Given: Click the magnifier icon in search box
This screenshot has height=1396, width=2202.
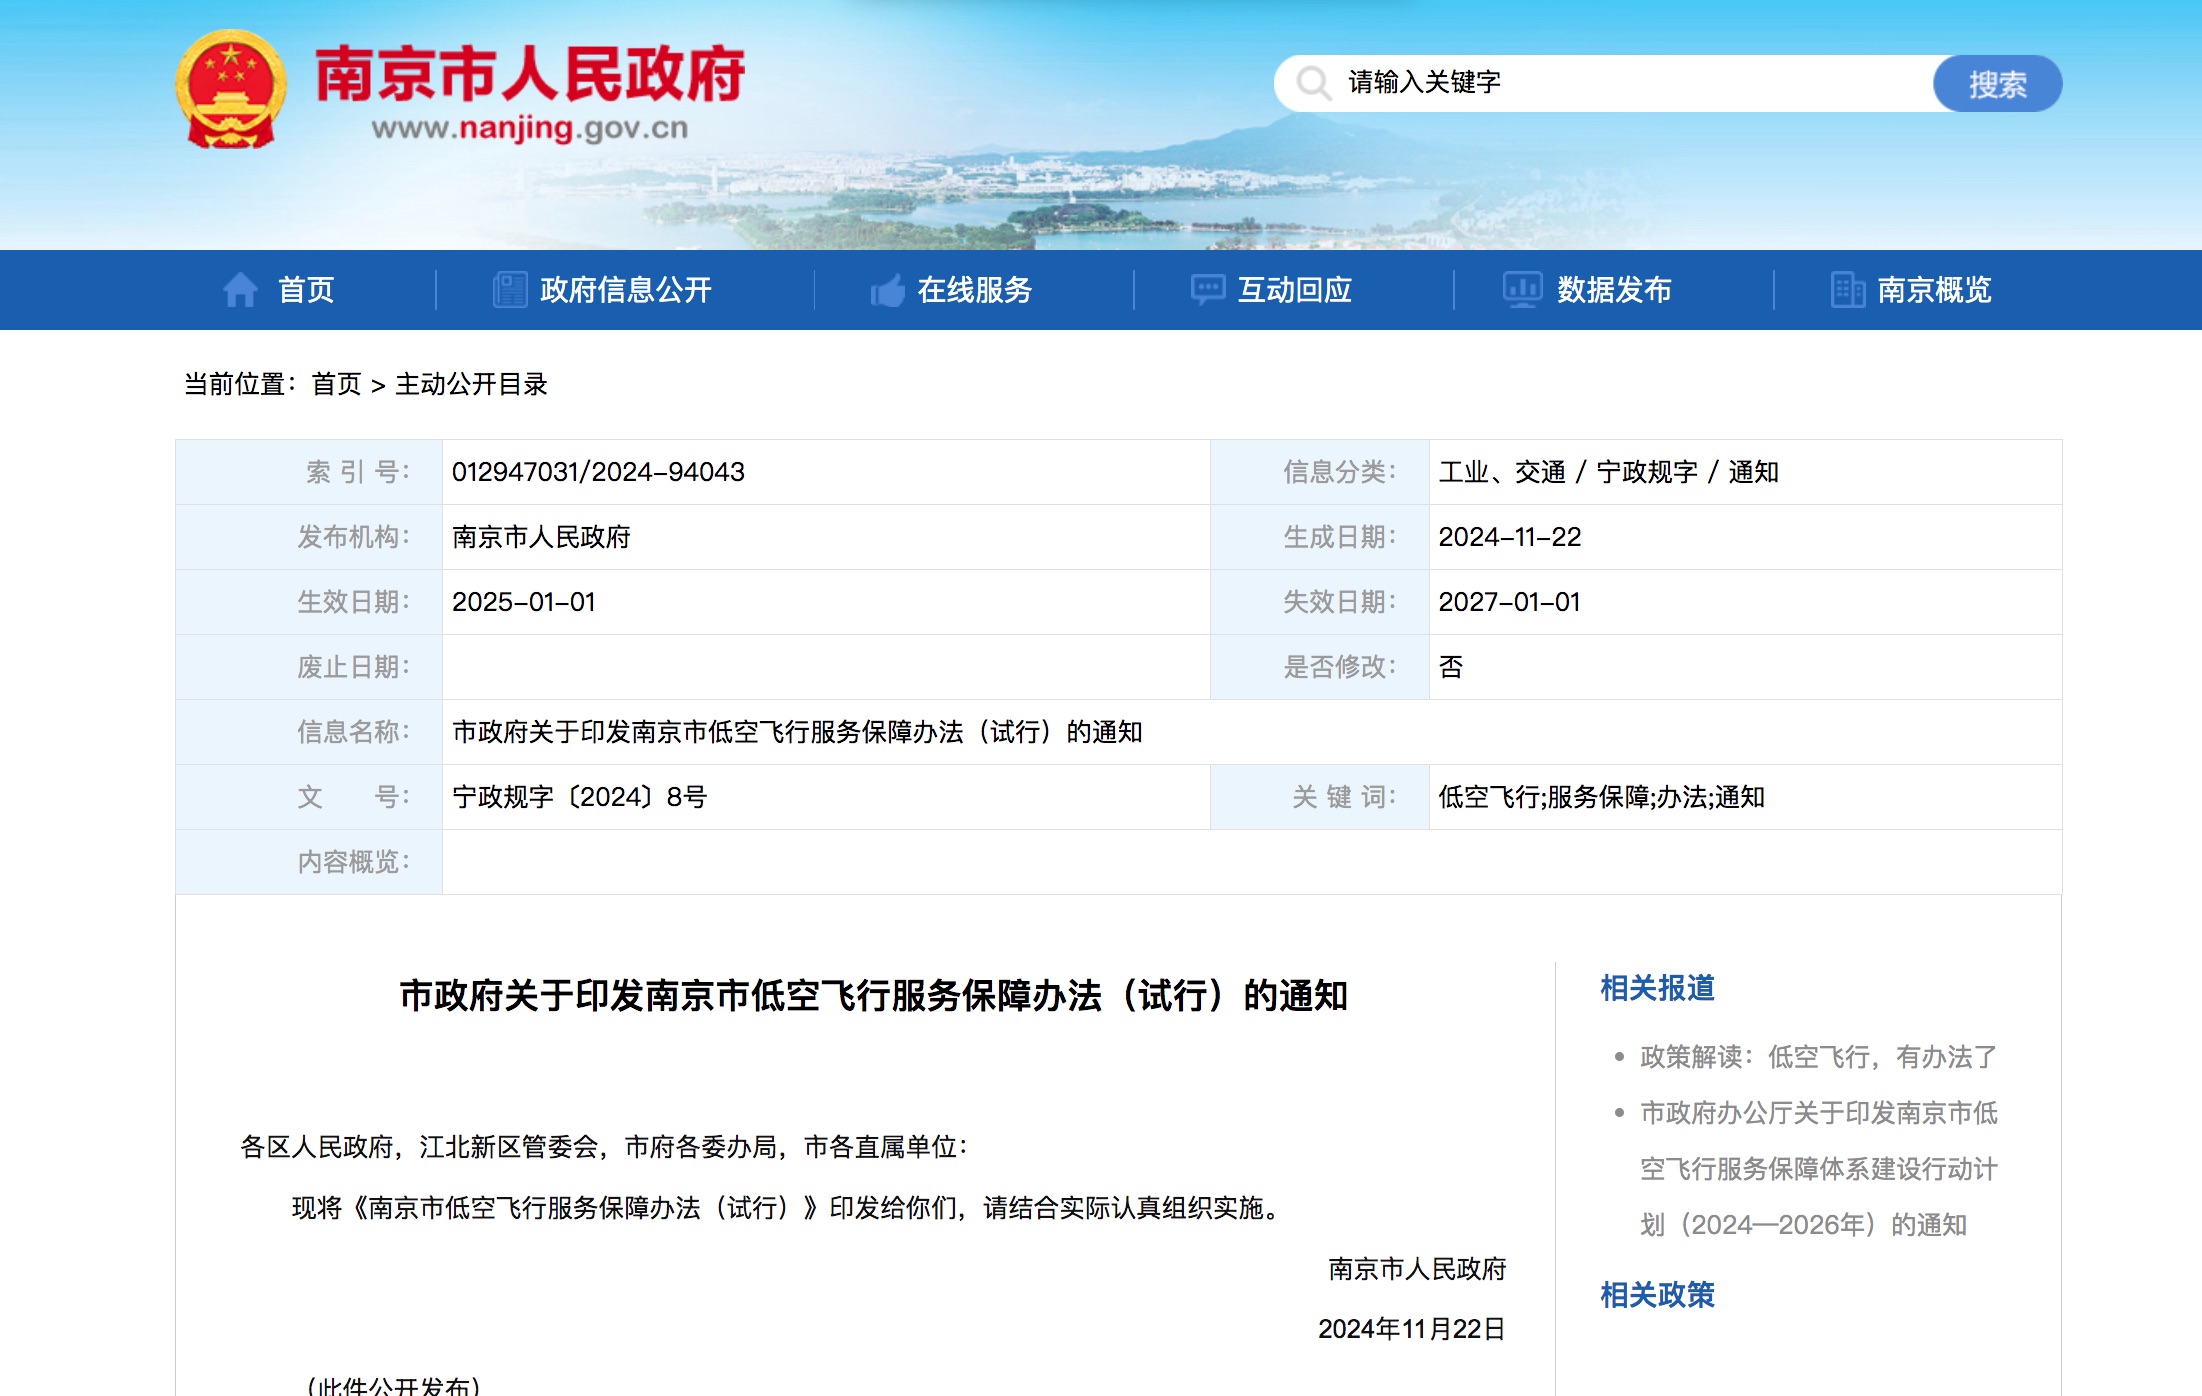Looking at the screenshot, I should click(x=1313, y=83).
